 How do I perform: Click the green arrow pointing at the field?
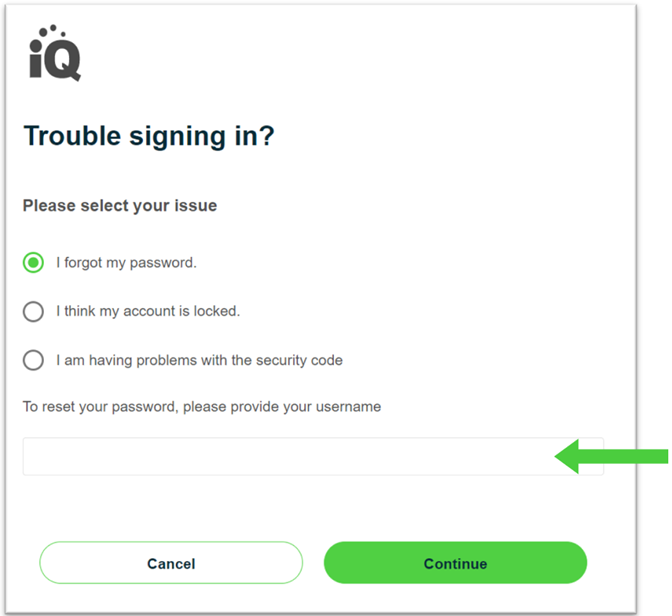(612, 456)
